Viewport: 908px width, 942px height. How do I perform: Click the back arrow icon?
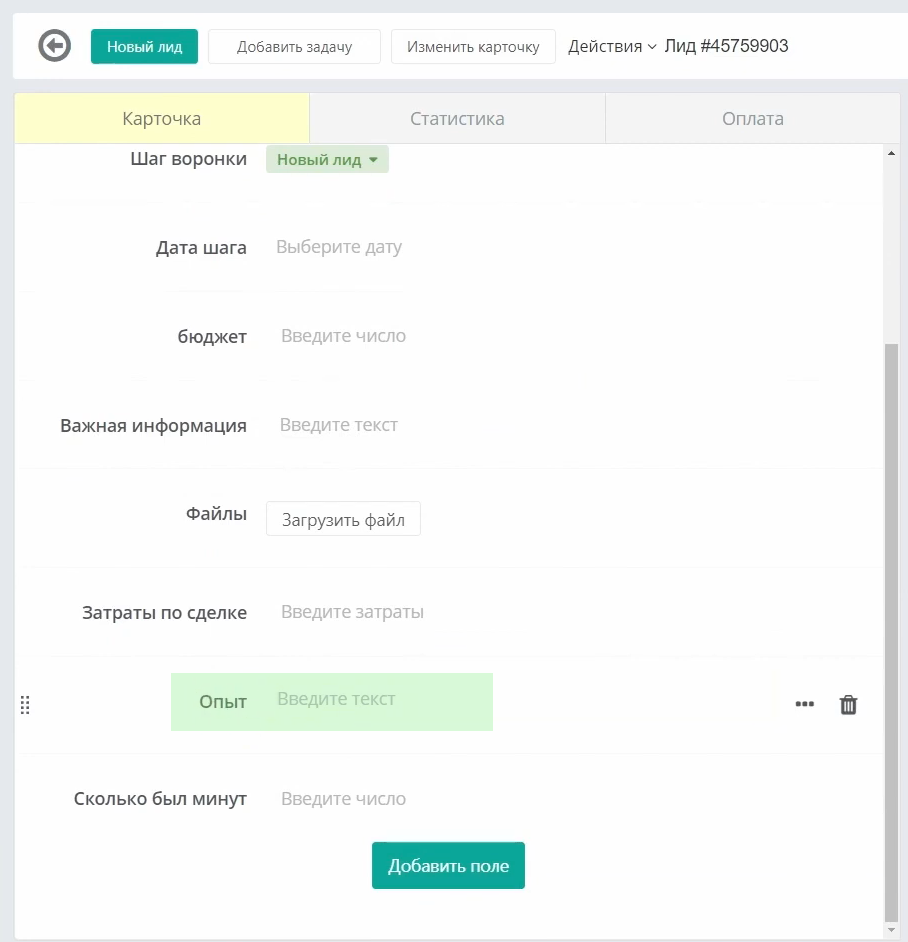click(x=55, y=46)
